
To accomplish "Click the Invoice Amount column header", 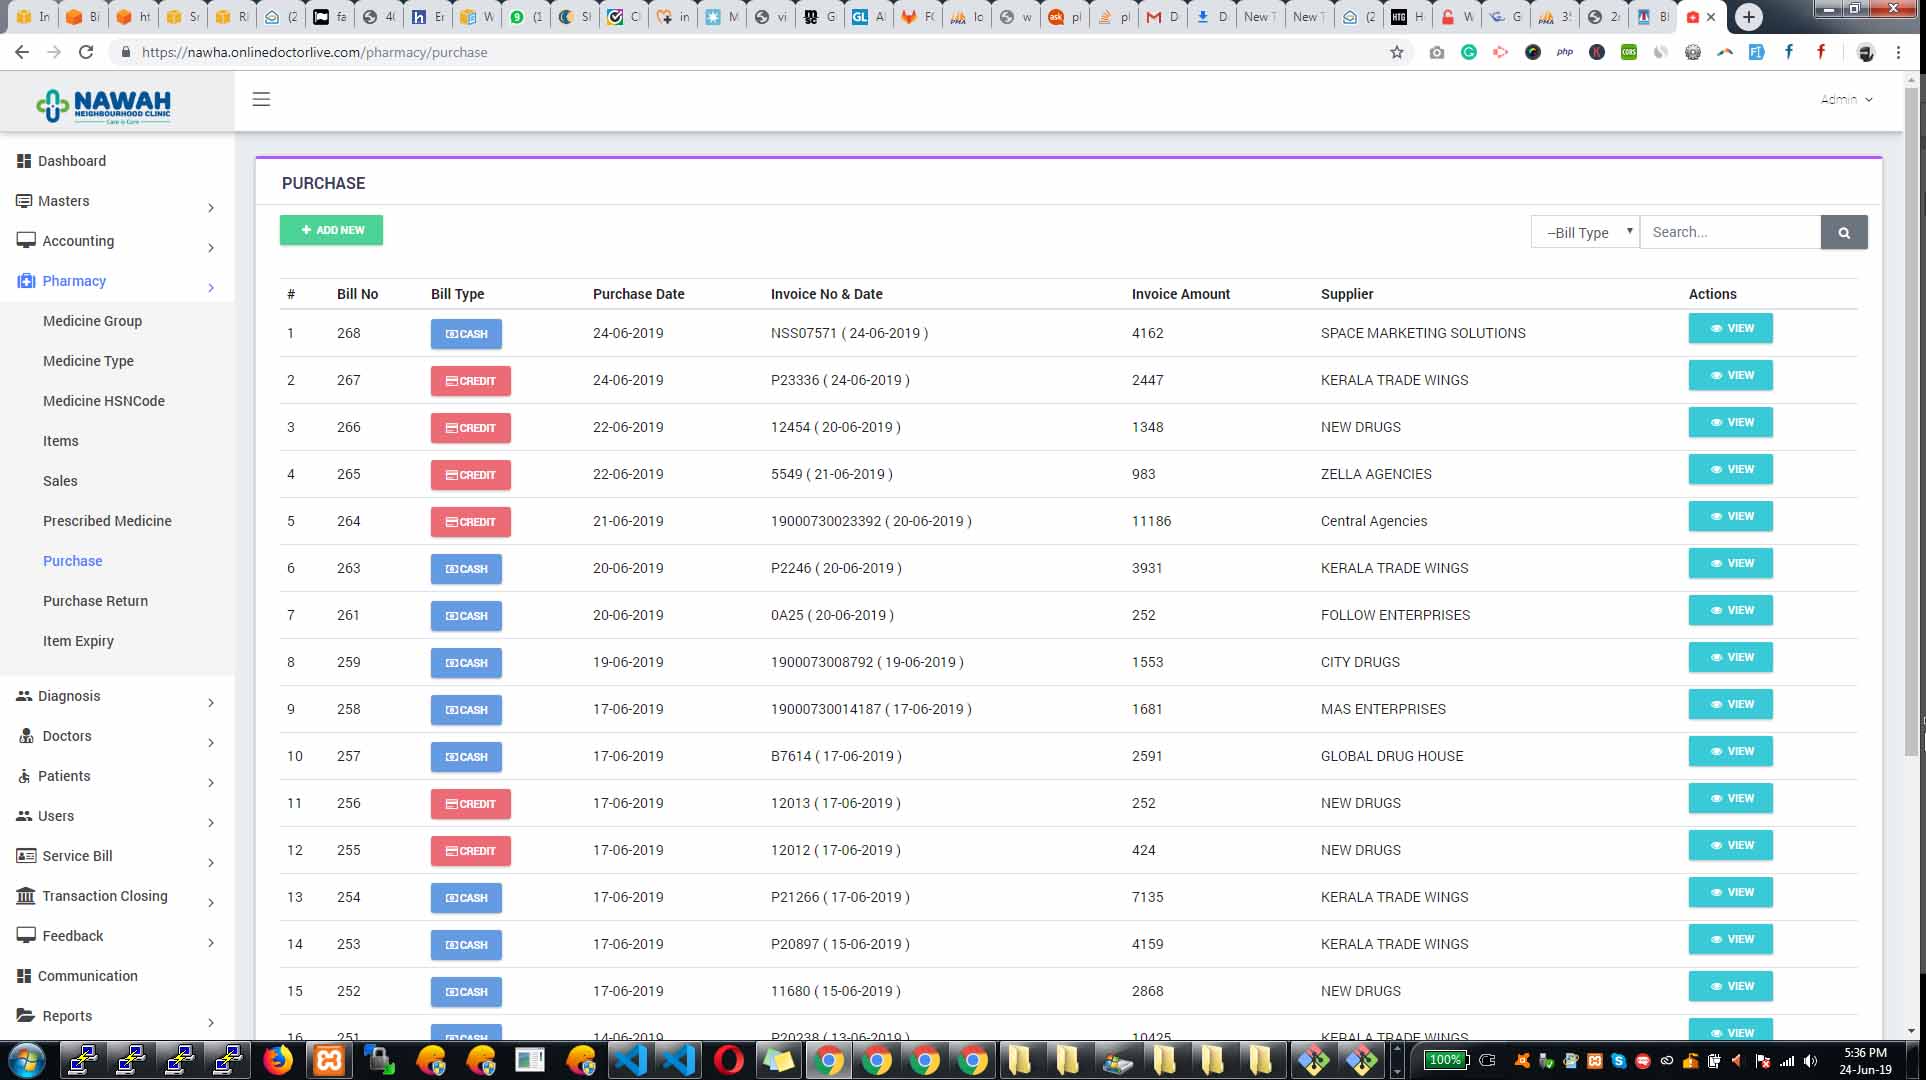I will click(x=1181, y=294).
